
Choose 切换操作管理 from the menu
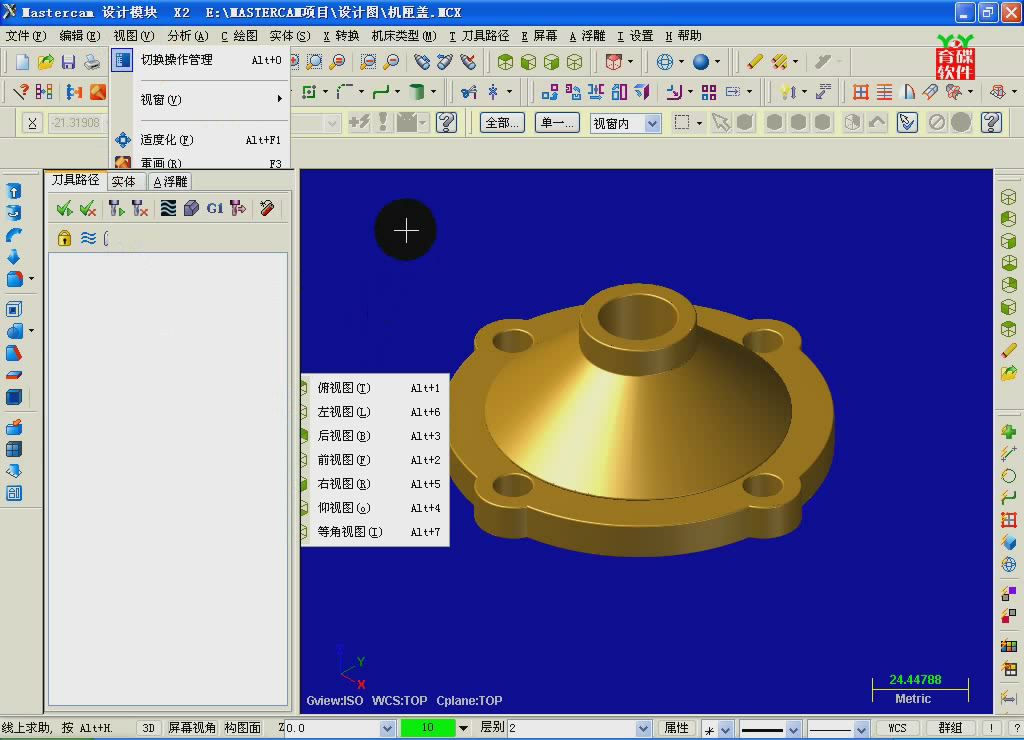(200, 60)
